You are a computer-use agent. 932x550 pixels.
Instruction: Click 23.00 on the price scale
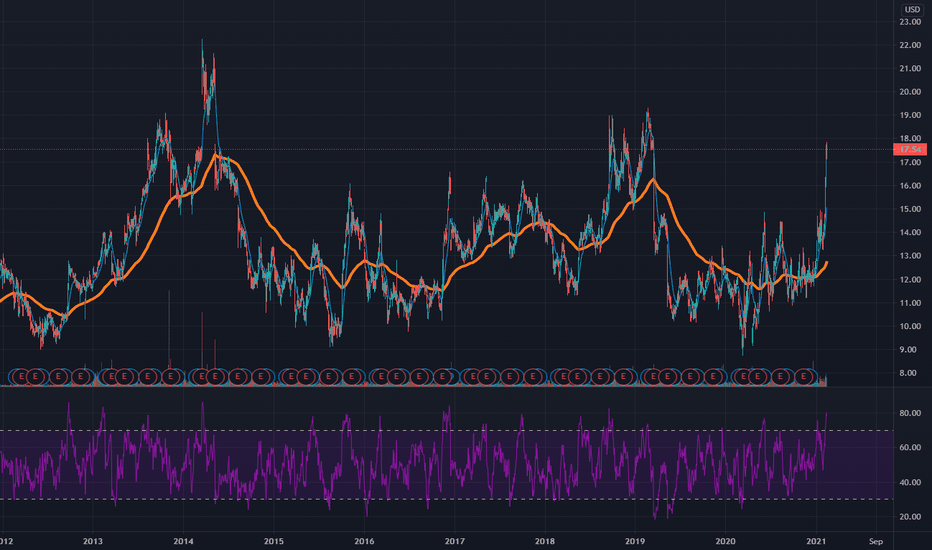point(910,22)
